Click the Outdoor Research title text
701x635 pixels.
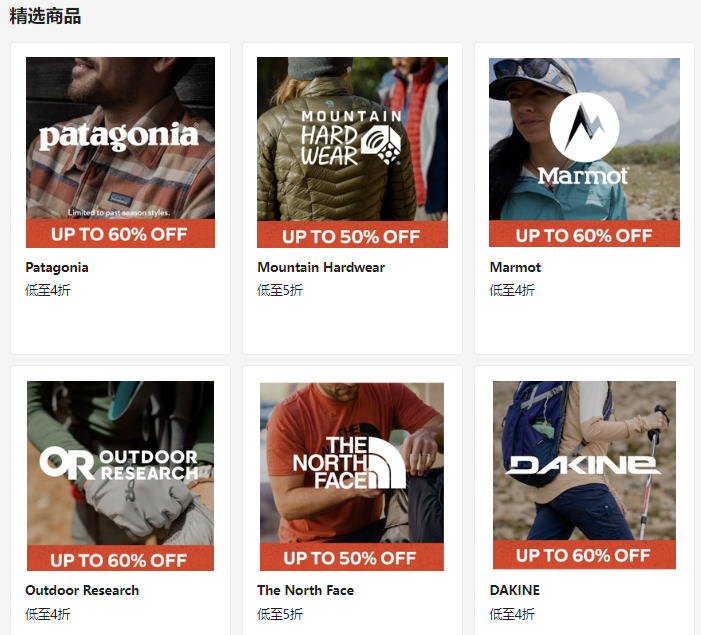82,590
